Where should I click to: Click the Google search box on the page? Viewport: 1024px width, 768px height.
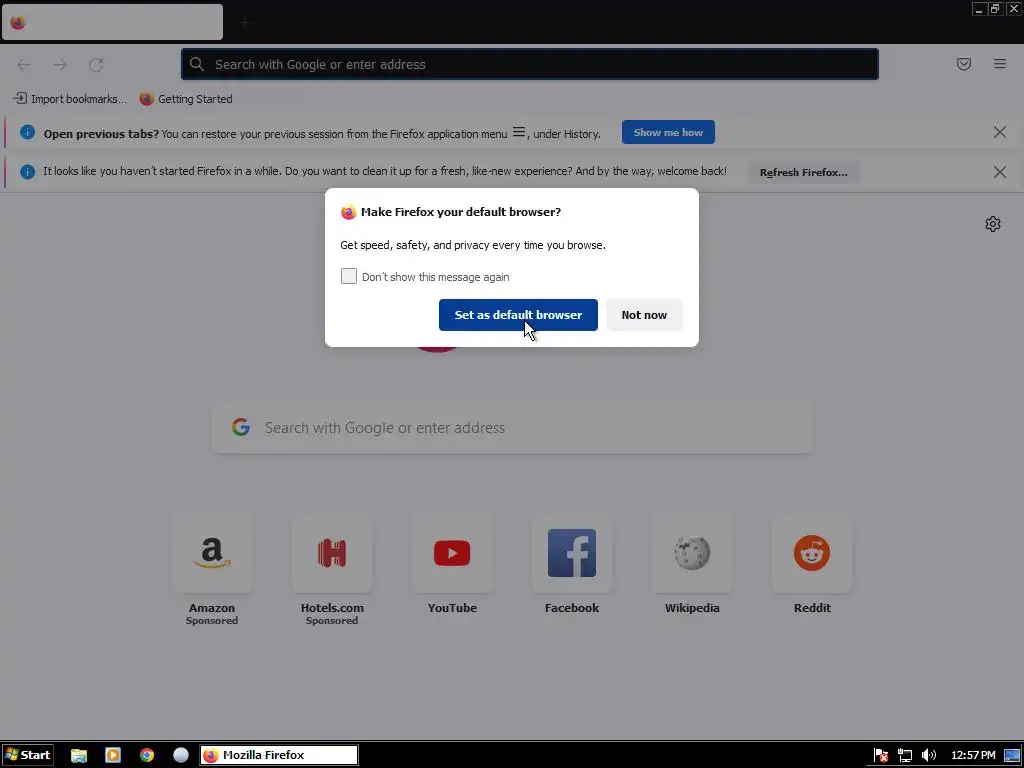512,428
